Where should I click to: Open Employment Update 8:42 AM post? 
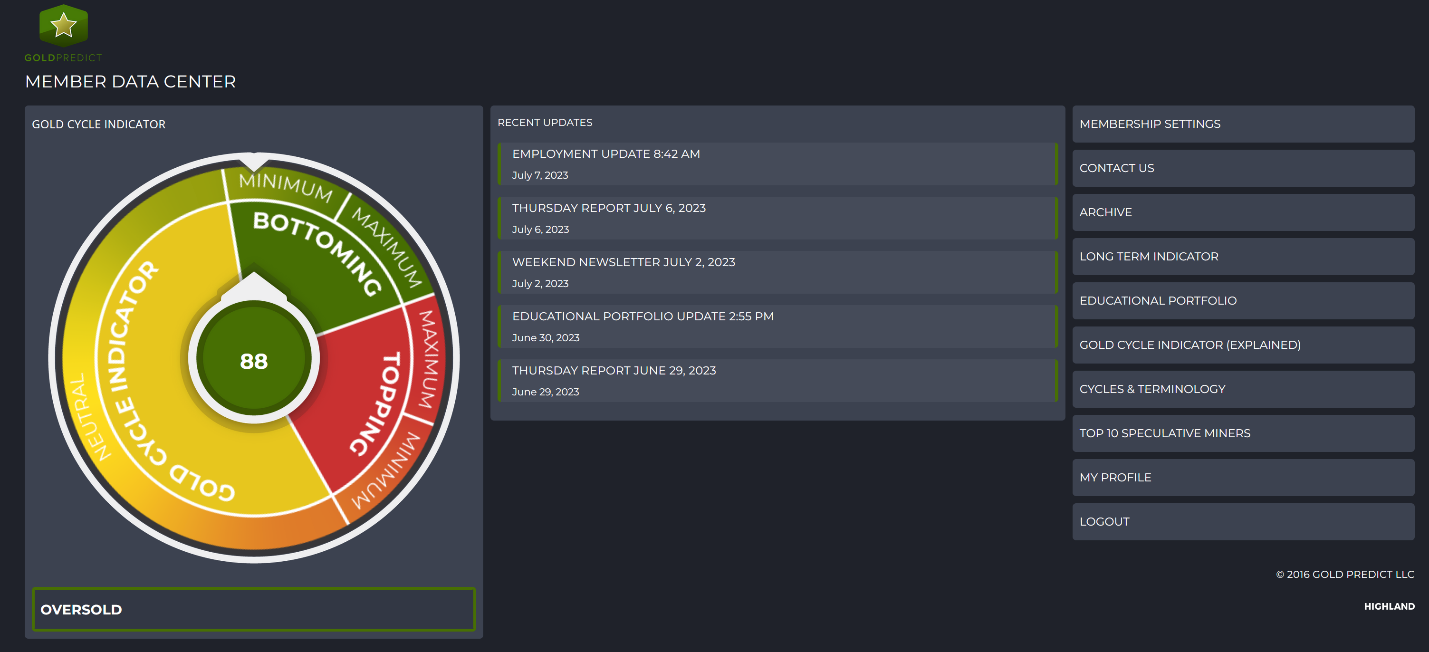(777, 164)
